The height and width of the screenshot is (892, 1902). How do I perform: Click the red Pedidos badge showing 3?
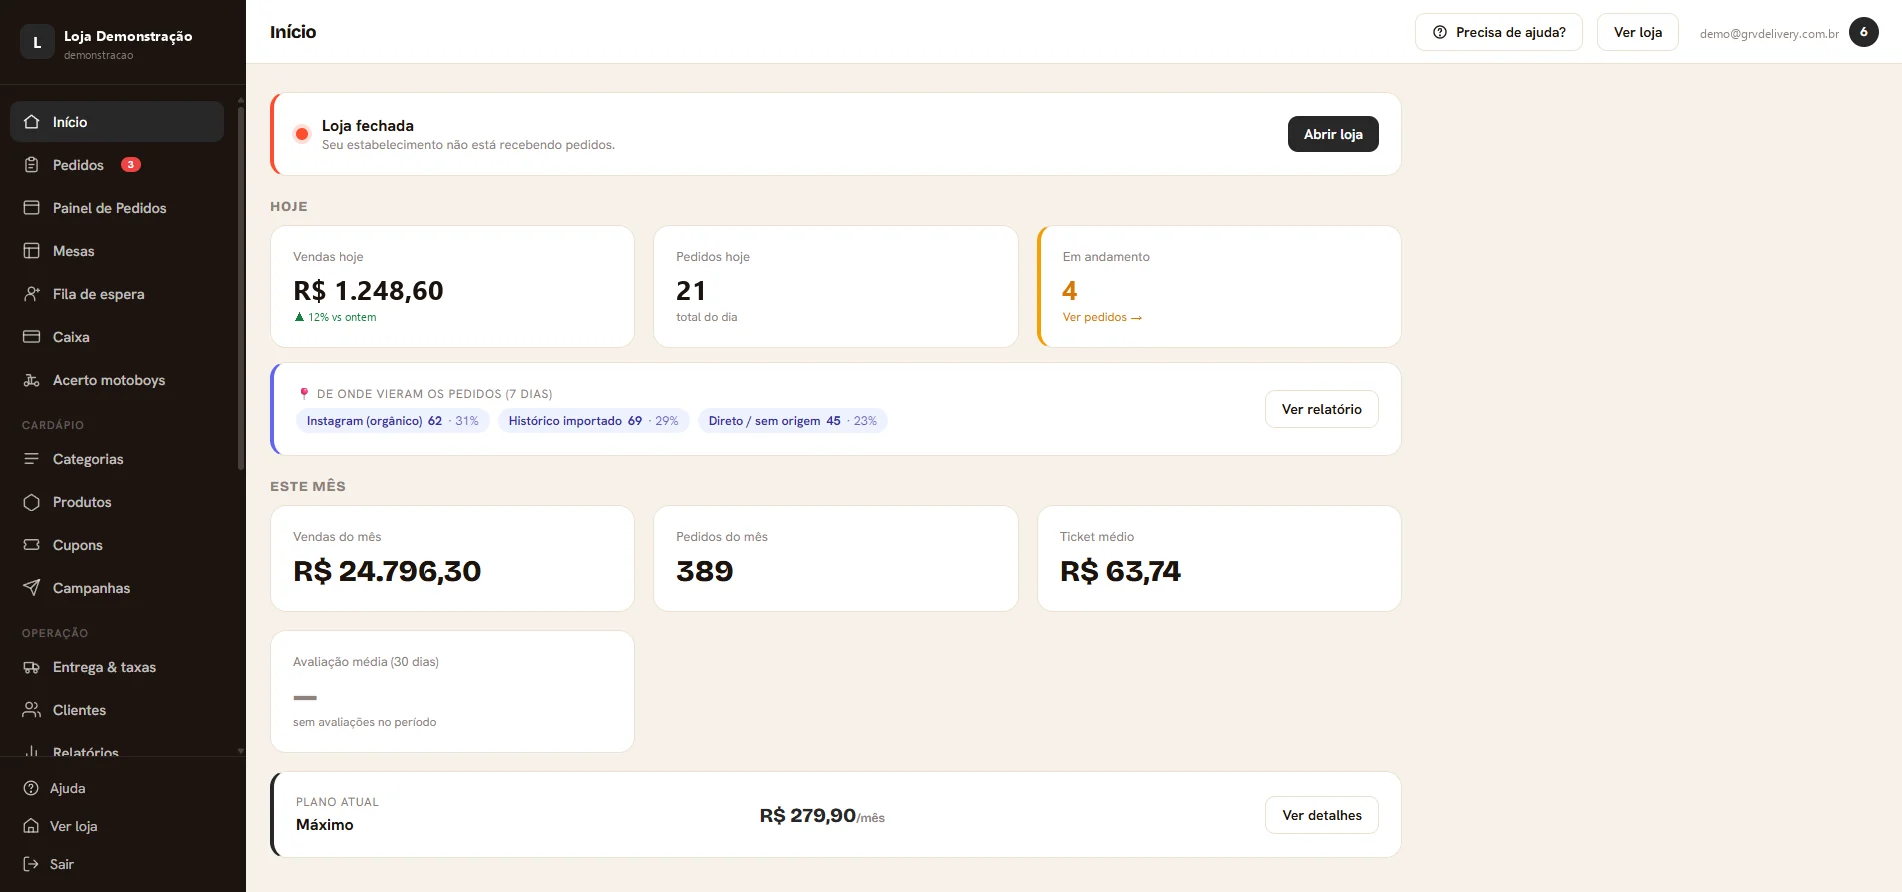[x=131, y=165]
